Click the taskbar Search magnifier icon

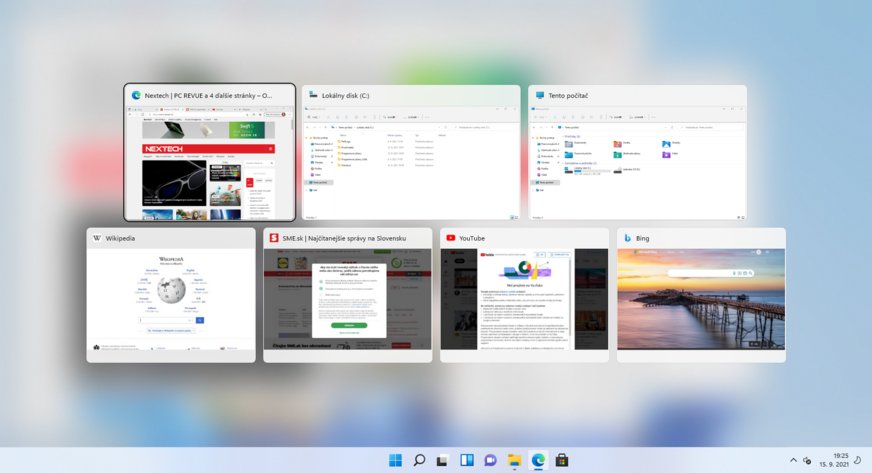[419, 460]
